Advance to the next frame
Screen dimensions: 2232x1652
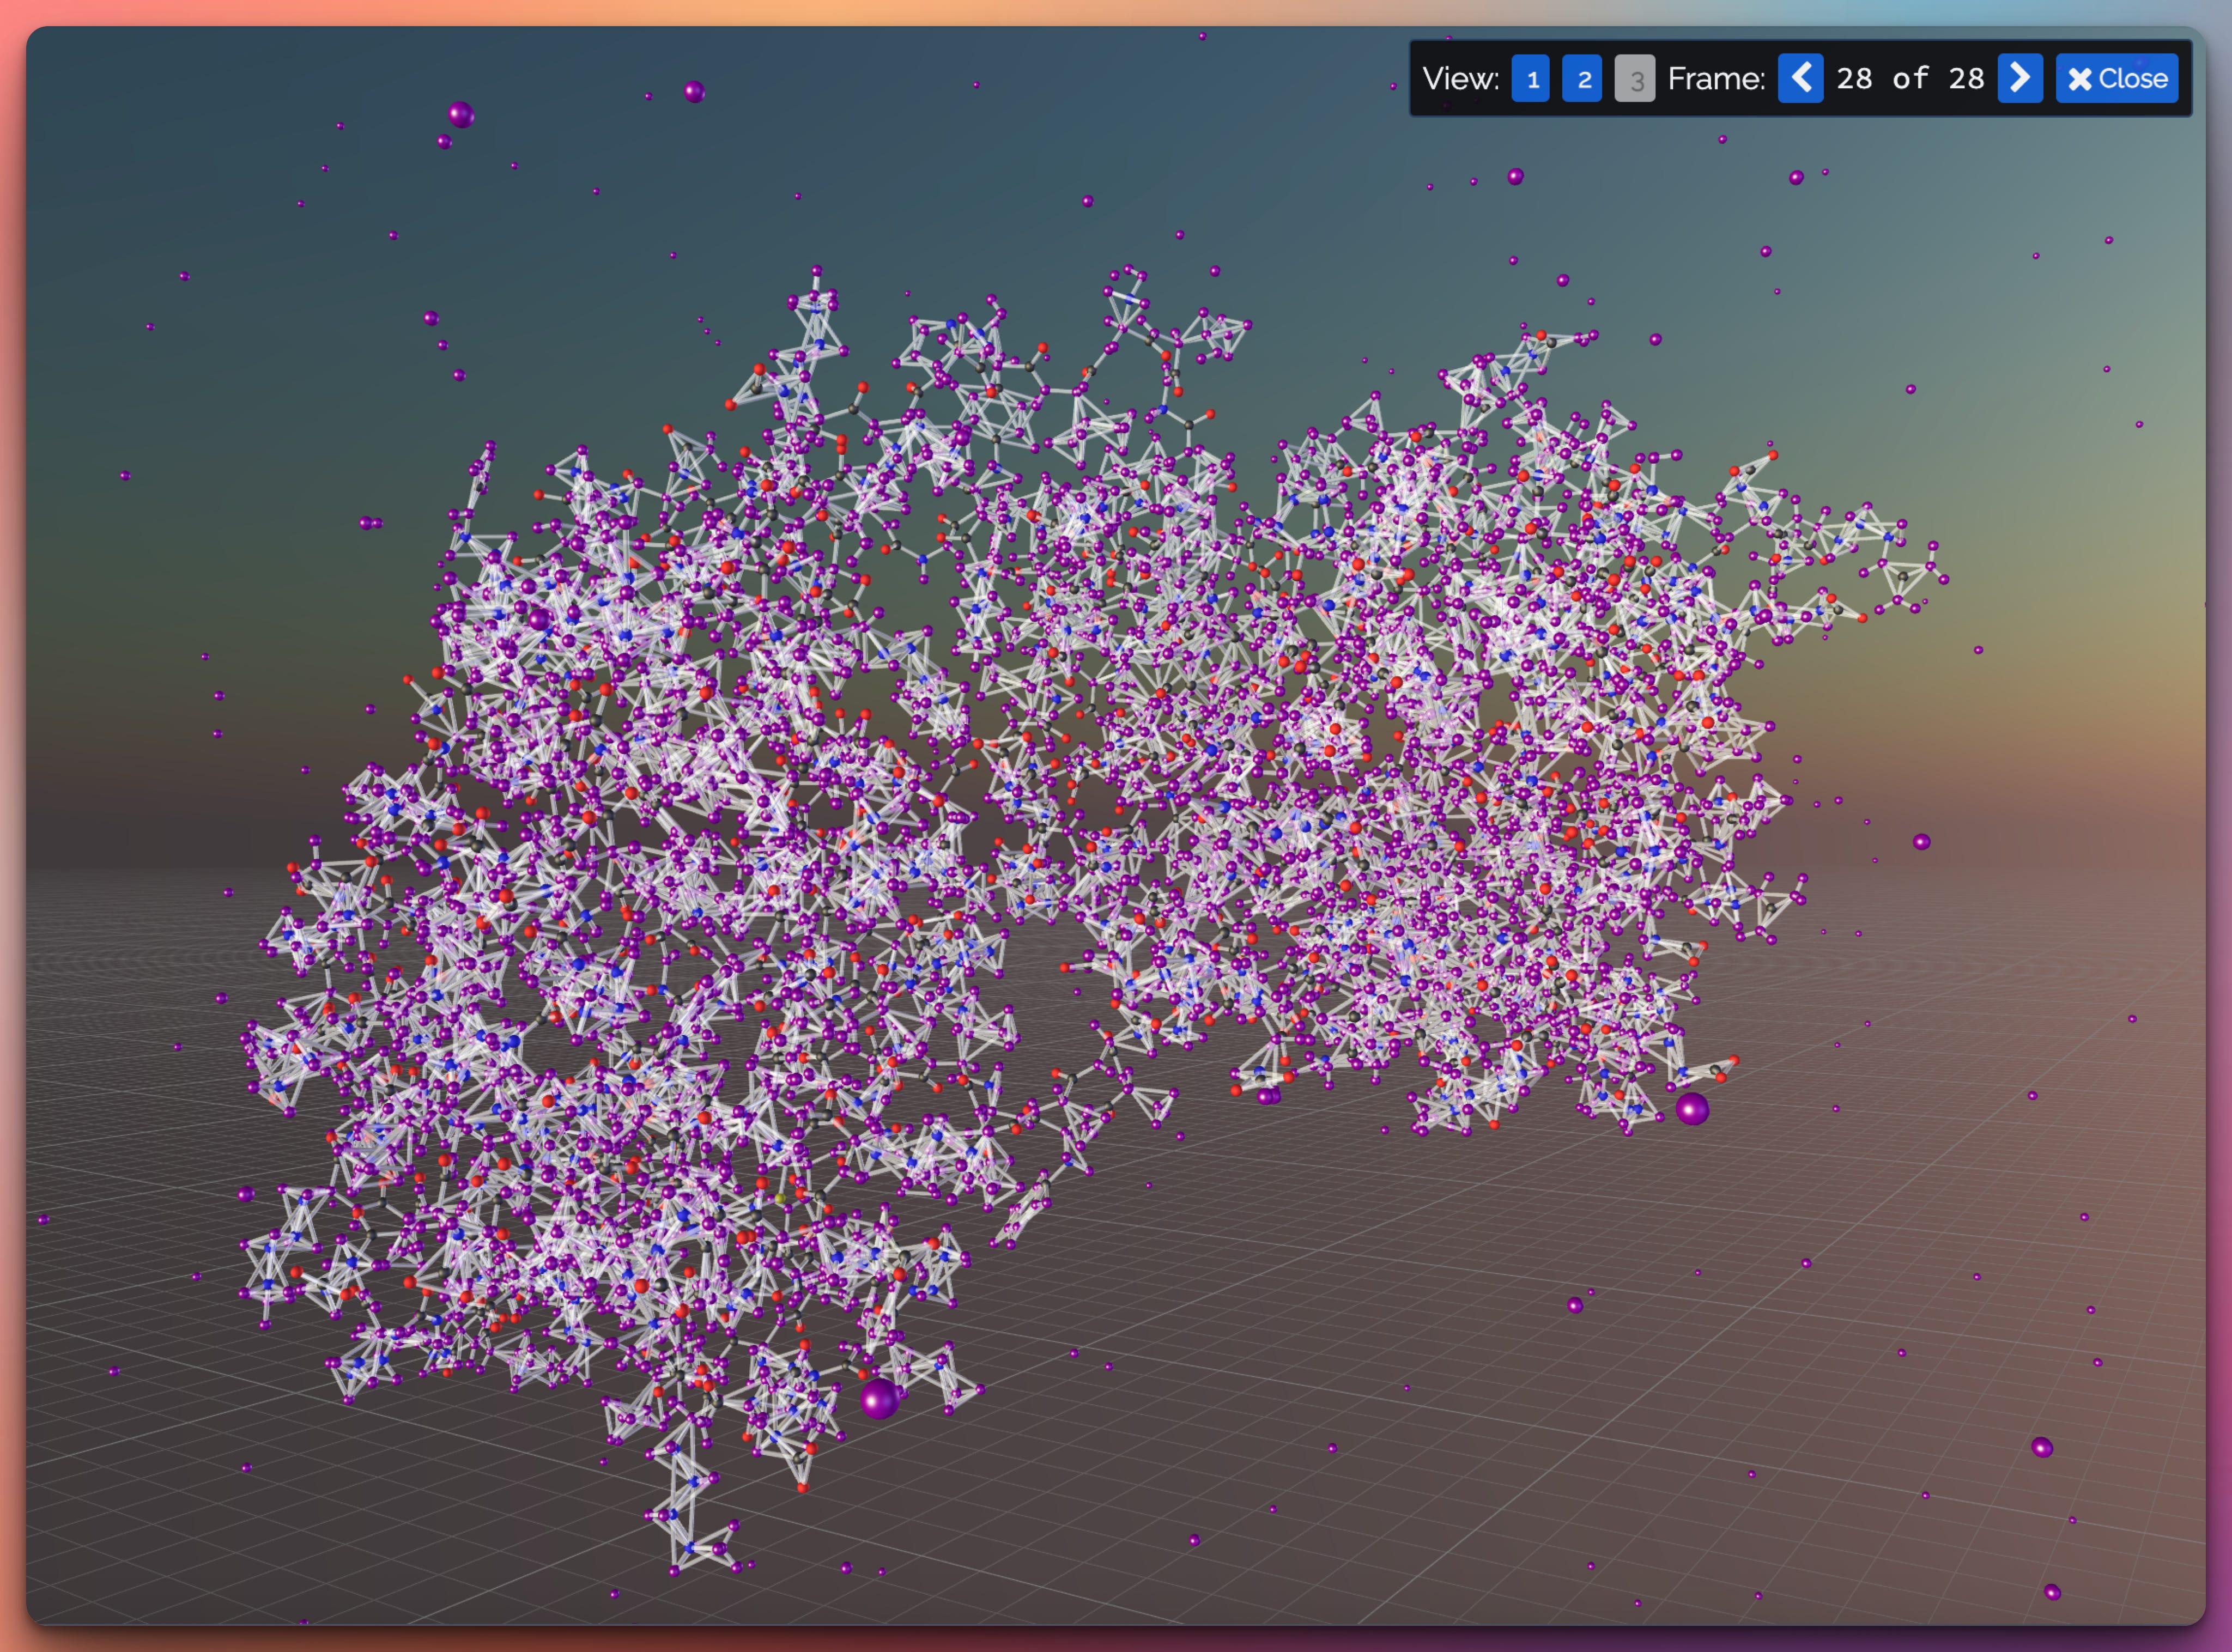pyautogui.click(x=2020, y=78)
